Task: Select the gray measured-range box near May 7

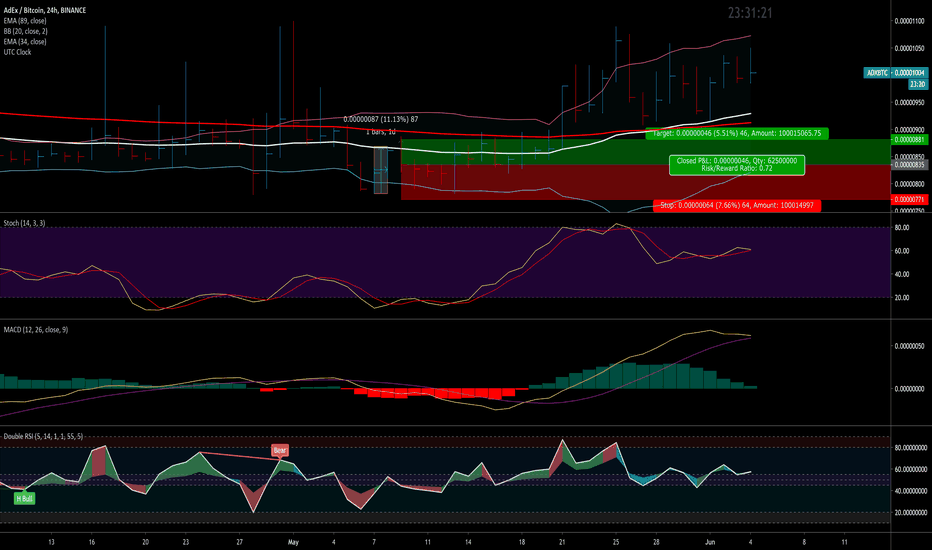Action: (380, 171)
